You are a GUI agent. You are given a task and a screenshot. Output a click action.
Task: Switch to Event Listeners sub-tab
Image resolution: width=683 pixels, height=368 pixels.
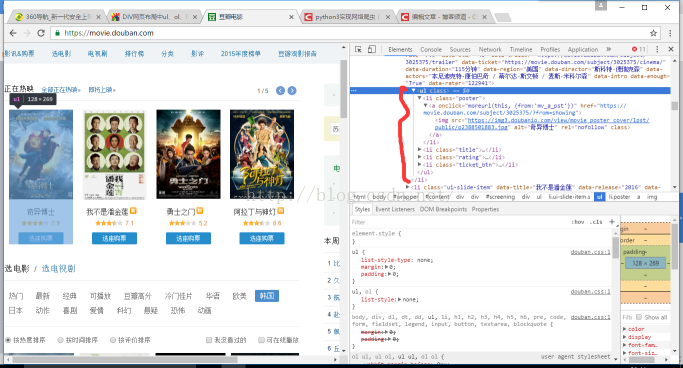(x=395, y=209)
